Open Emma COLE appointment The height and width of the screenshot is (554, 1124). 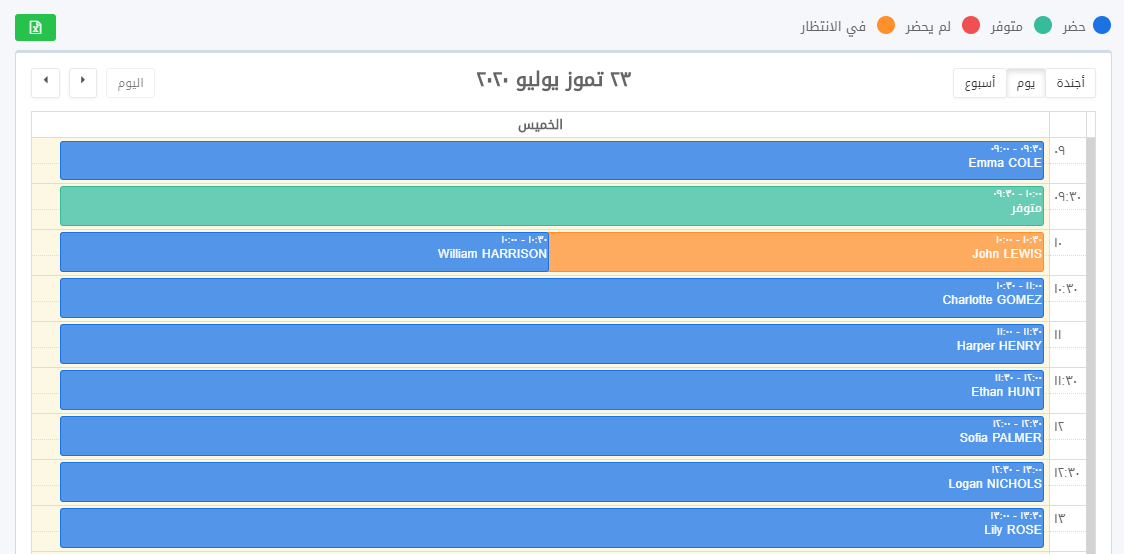coord(551,161)
